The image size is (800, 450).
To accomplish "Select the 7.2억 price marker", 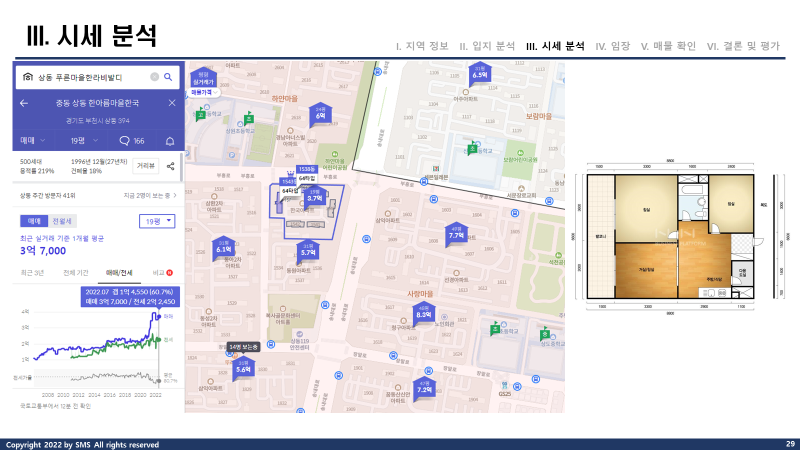I will (x=424, y=389).
